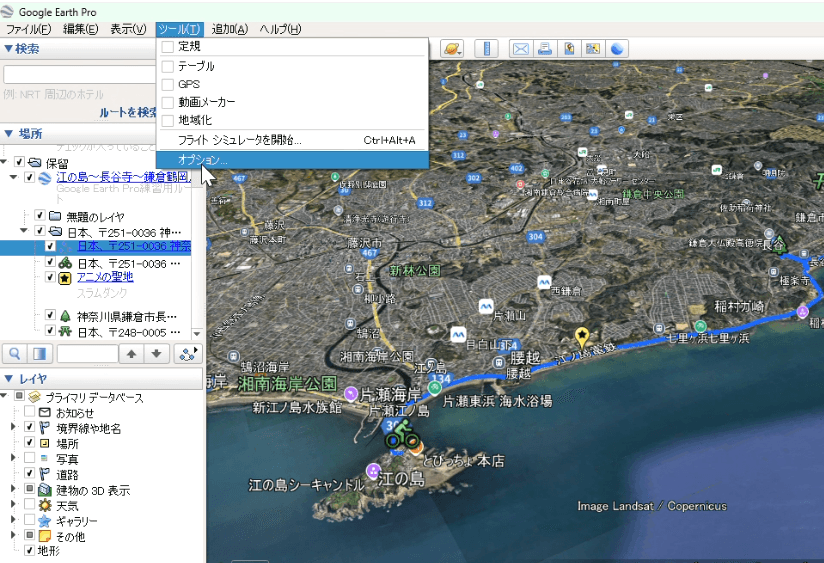Click the email icon in the toolbar
This screenshot has width=824, height=563.
pos(521,48)
